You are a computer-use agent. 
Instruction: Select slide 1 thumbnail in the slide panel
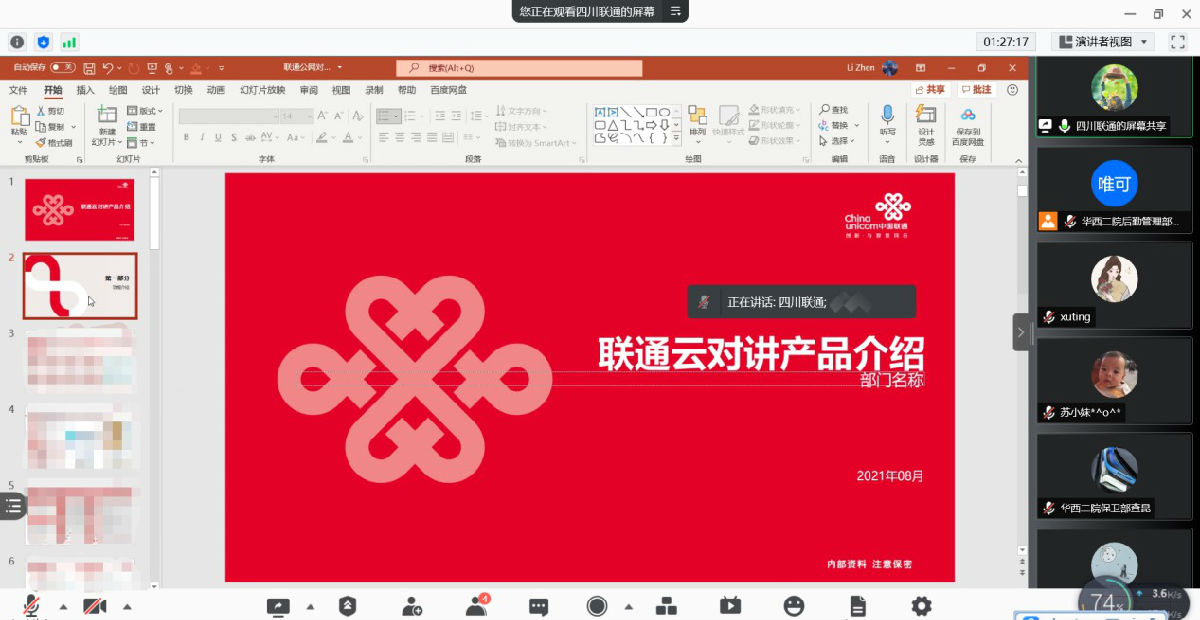[80, 210]
